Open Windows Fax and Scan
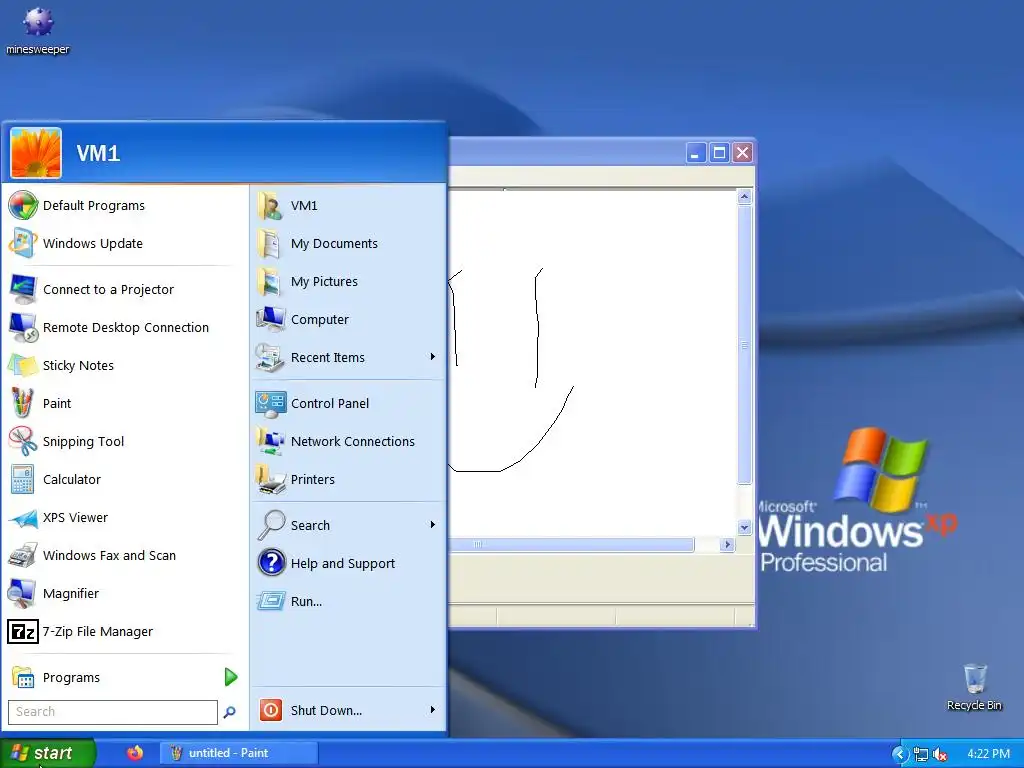The height and width of the screenshot is (768, 1024). (x=124, y=555)
